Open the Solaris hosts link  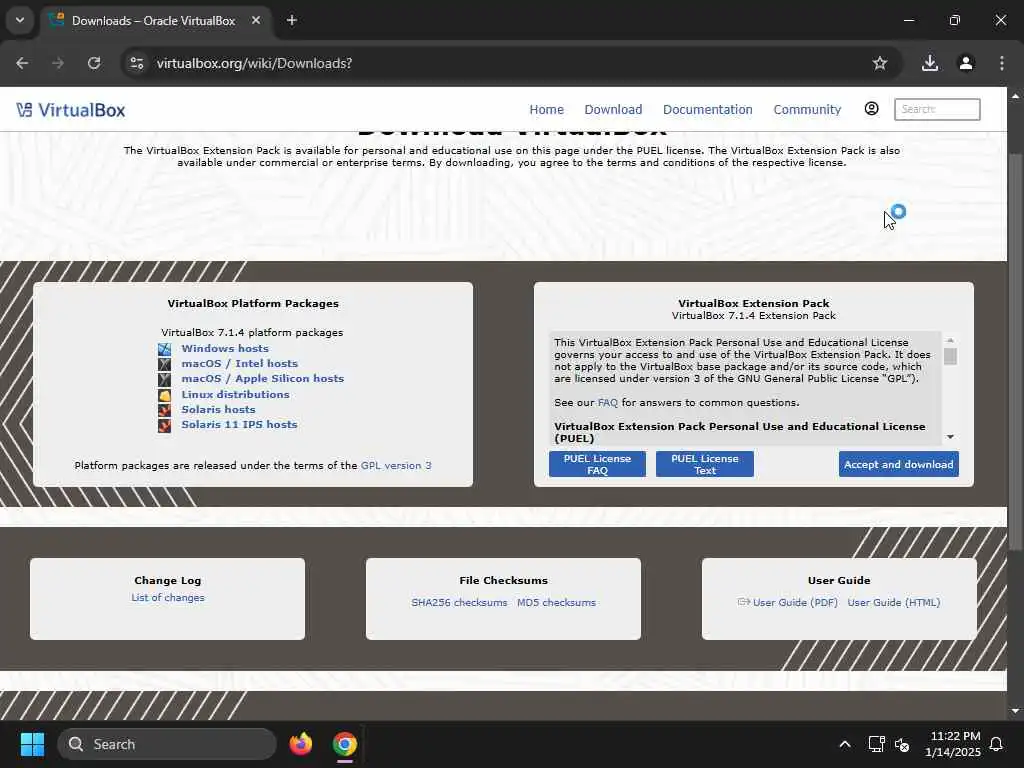218,409
